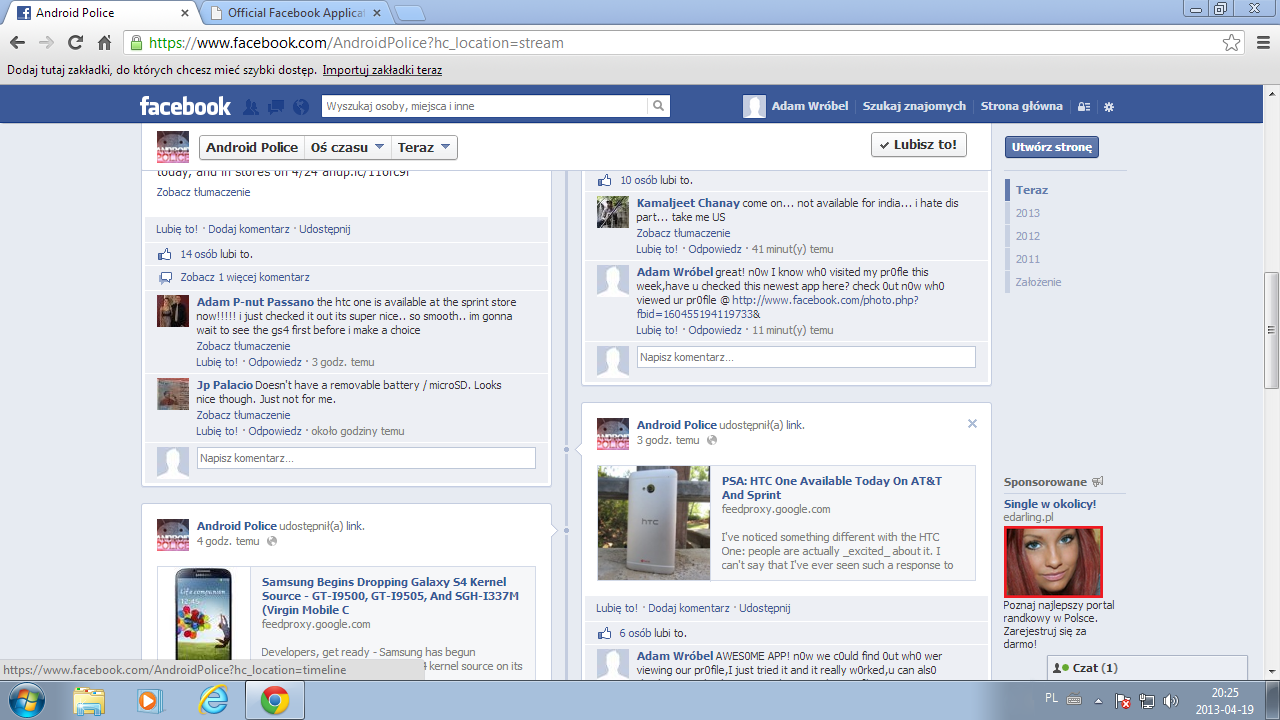1280x720 pixels.
Task: Reload the page with the refresh icon
Action: point(75,43)
